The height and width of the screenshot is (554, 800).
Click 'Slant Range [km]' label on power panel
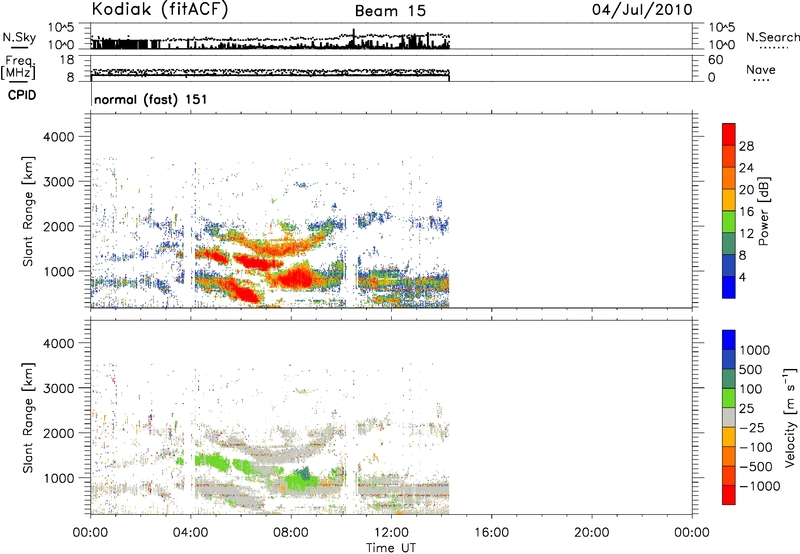pyautogui.click(x=28, y=211)
